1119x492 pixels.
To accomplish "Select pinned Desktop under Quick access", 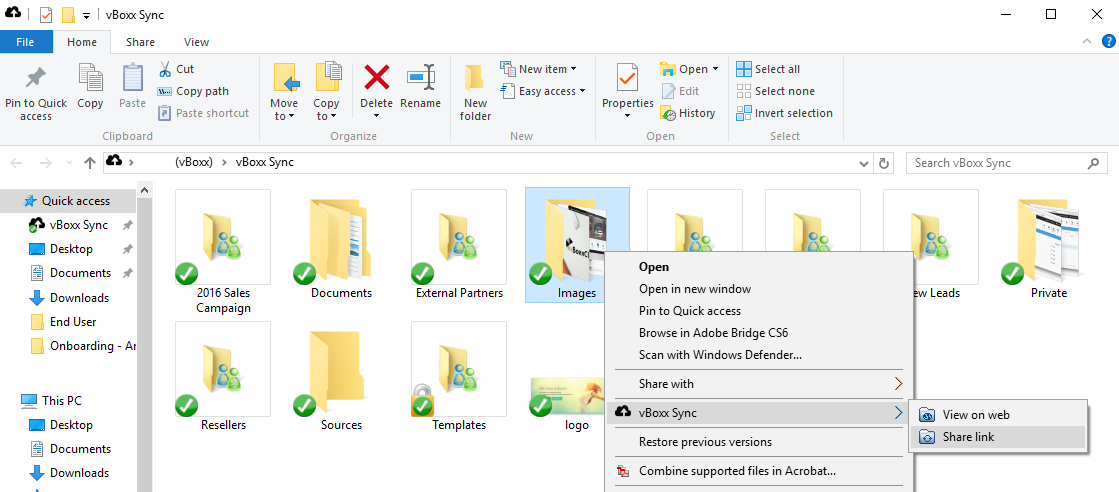I will click(x=71, y=248).
